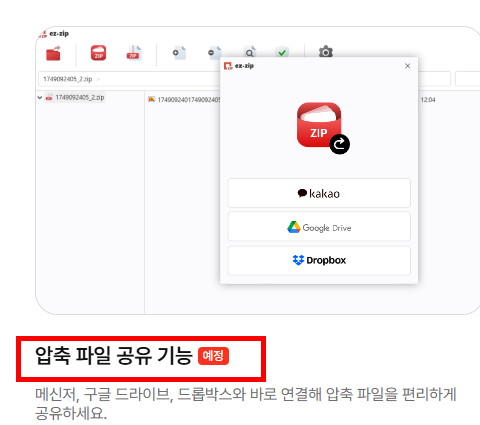
Task: Click the 압축 파일 공유 기능 heading
Action: (114, 355)
